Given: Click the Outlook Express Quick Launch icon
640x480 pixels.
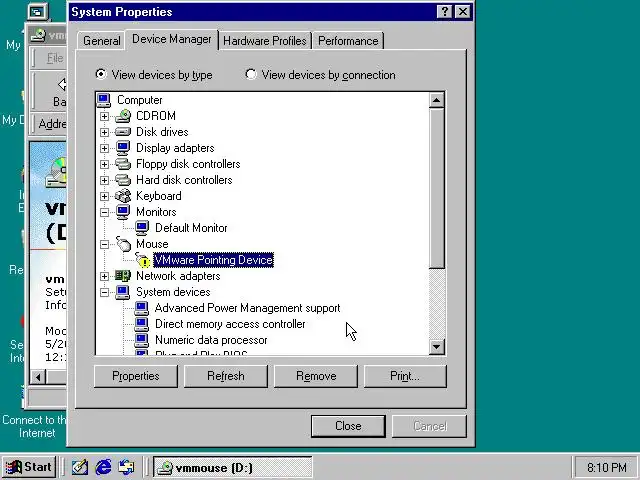Looking at the screenshot, I should coord(127,467).
